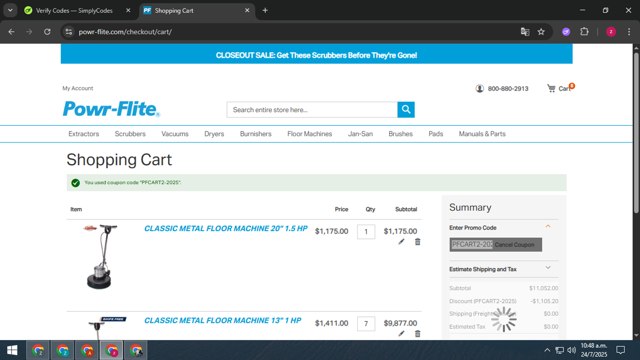Open the Chrome three-dot menu
Viewport: 640px width, 360px height.
pos(629,32)
